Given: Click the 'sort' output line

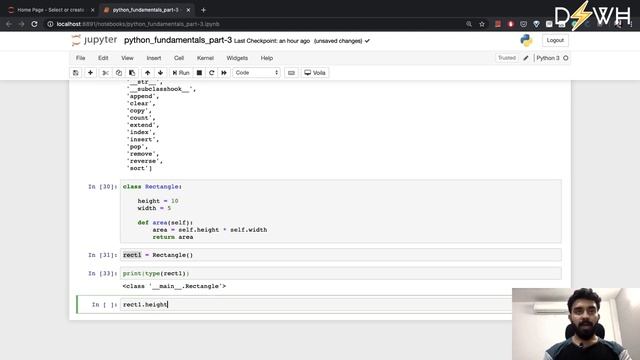Looking at the screenshot, I should 139,168.
